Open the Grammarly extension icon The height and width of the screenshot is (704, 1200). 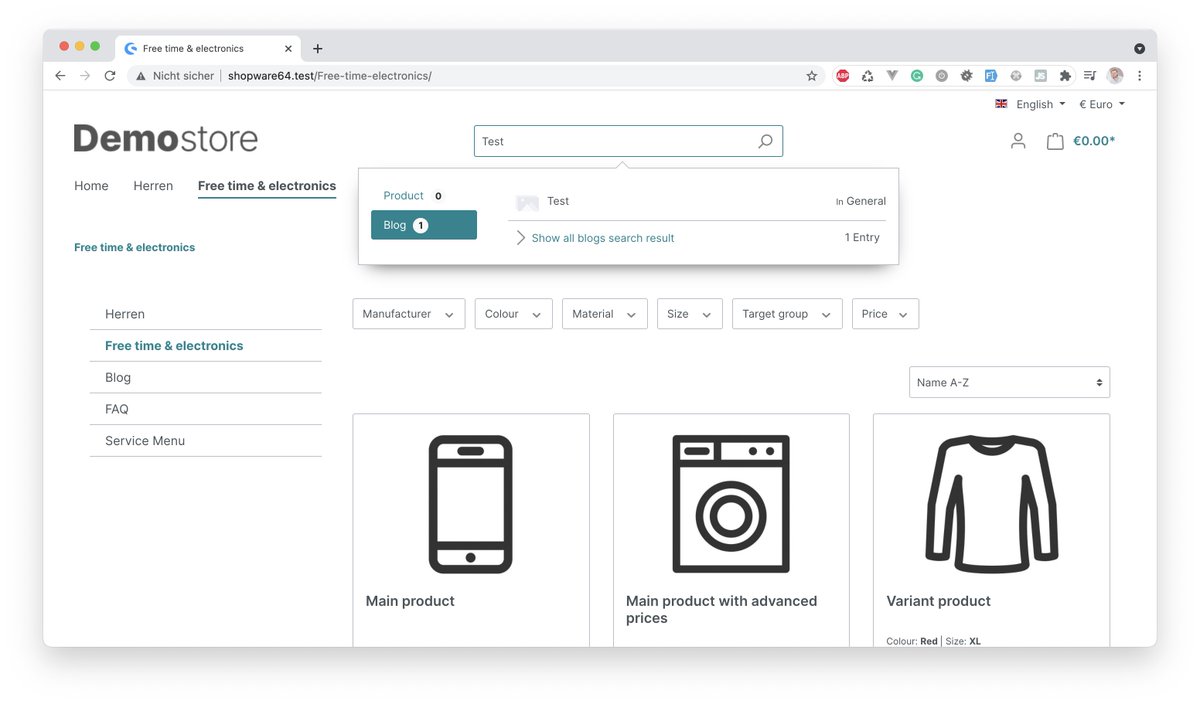tap(916, 75)
